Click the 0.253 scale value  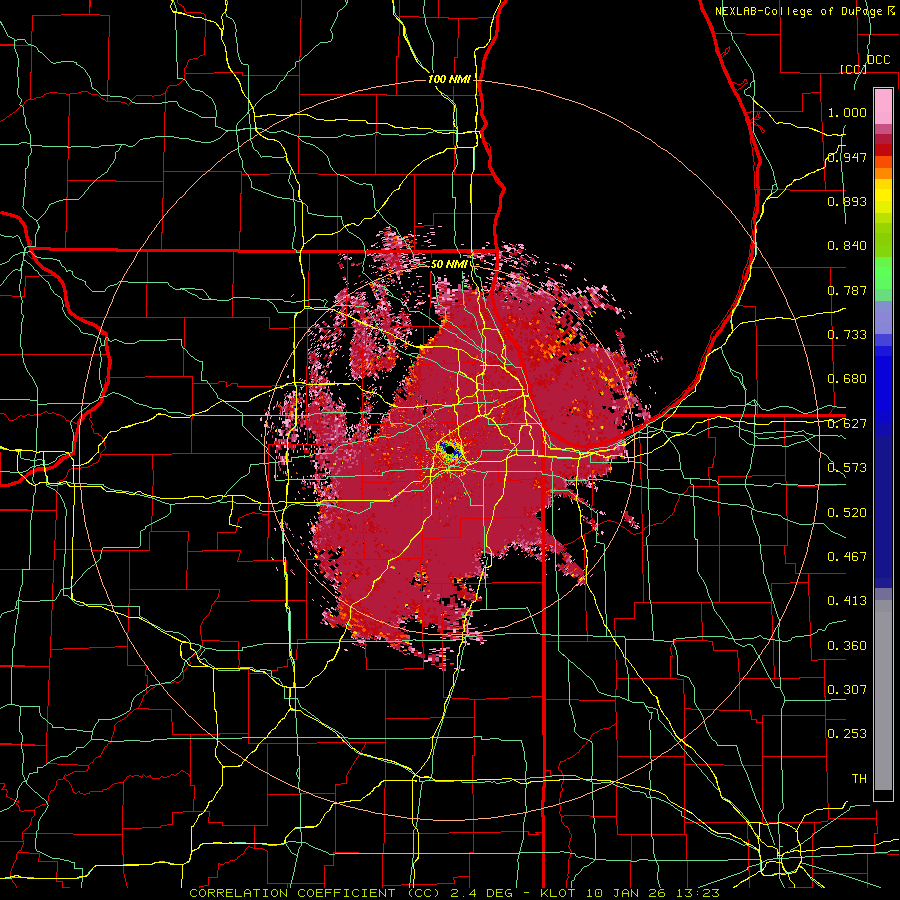point(847,734)
